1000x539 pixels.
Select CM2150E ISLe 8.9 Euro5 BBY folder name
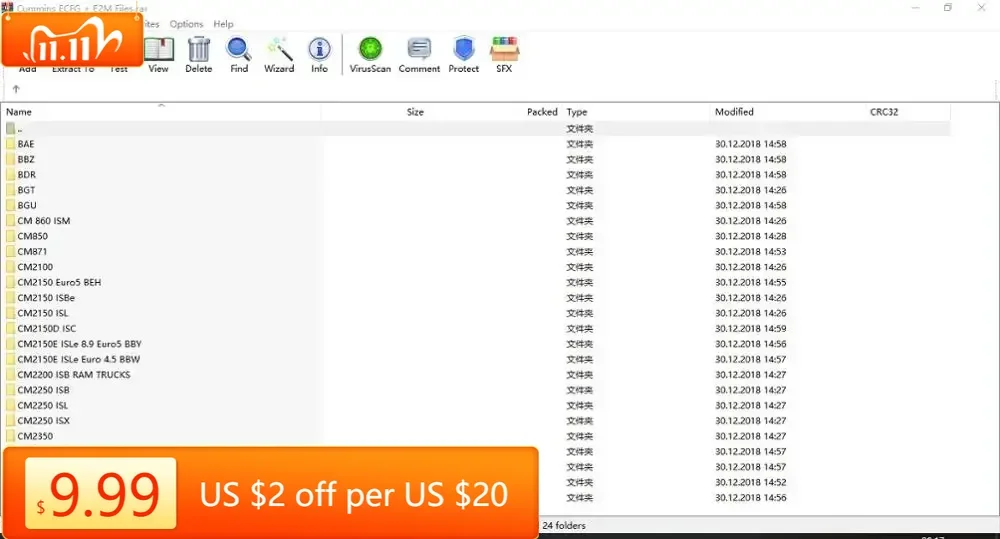80,344
